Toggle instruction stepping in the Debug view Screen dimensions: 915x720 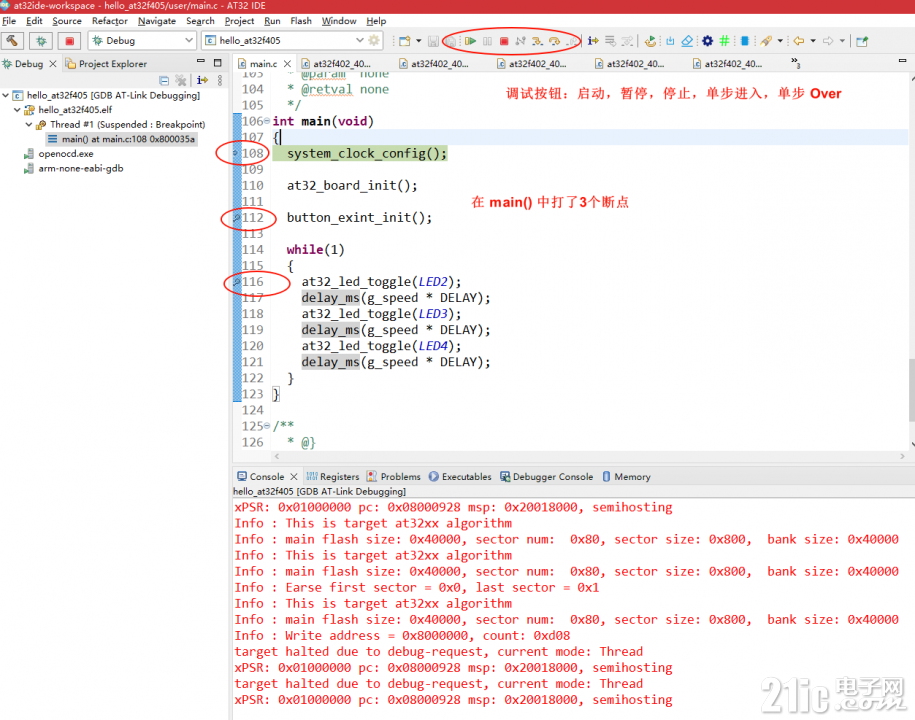click(202, 80)
